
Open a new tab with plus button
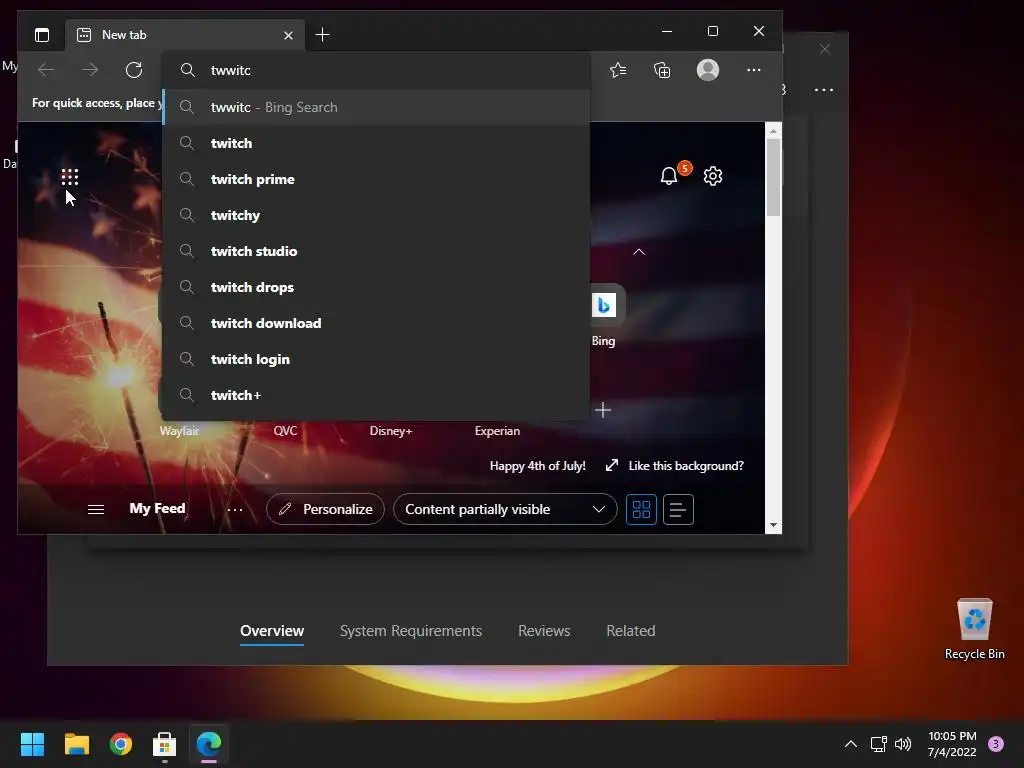pyautogui.click(x=323, y=35)
